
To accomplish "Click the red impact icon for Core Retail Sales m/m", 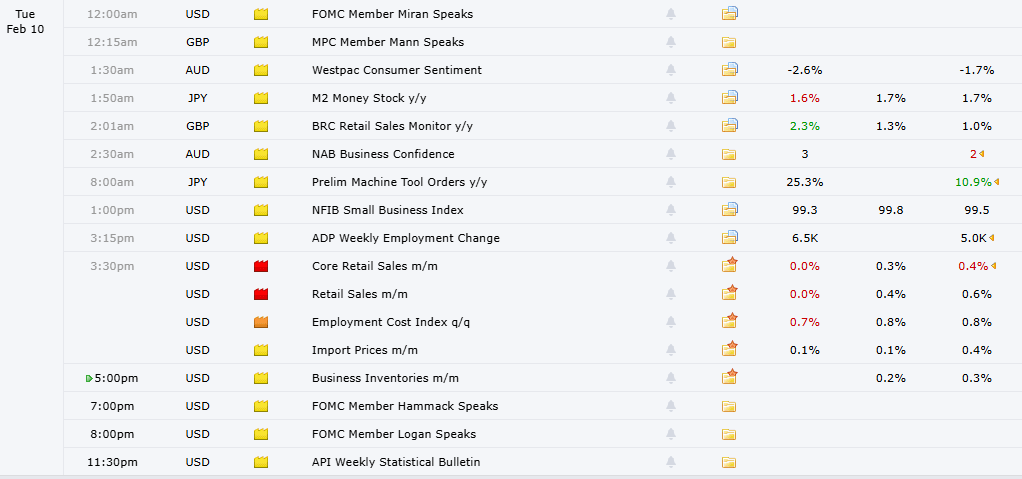I will [x=262, y=266].
